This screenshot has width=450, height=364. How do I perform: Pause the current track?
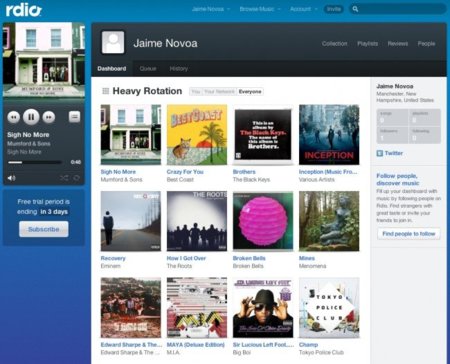[x=31, y=117]
